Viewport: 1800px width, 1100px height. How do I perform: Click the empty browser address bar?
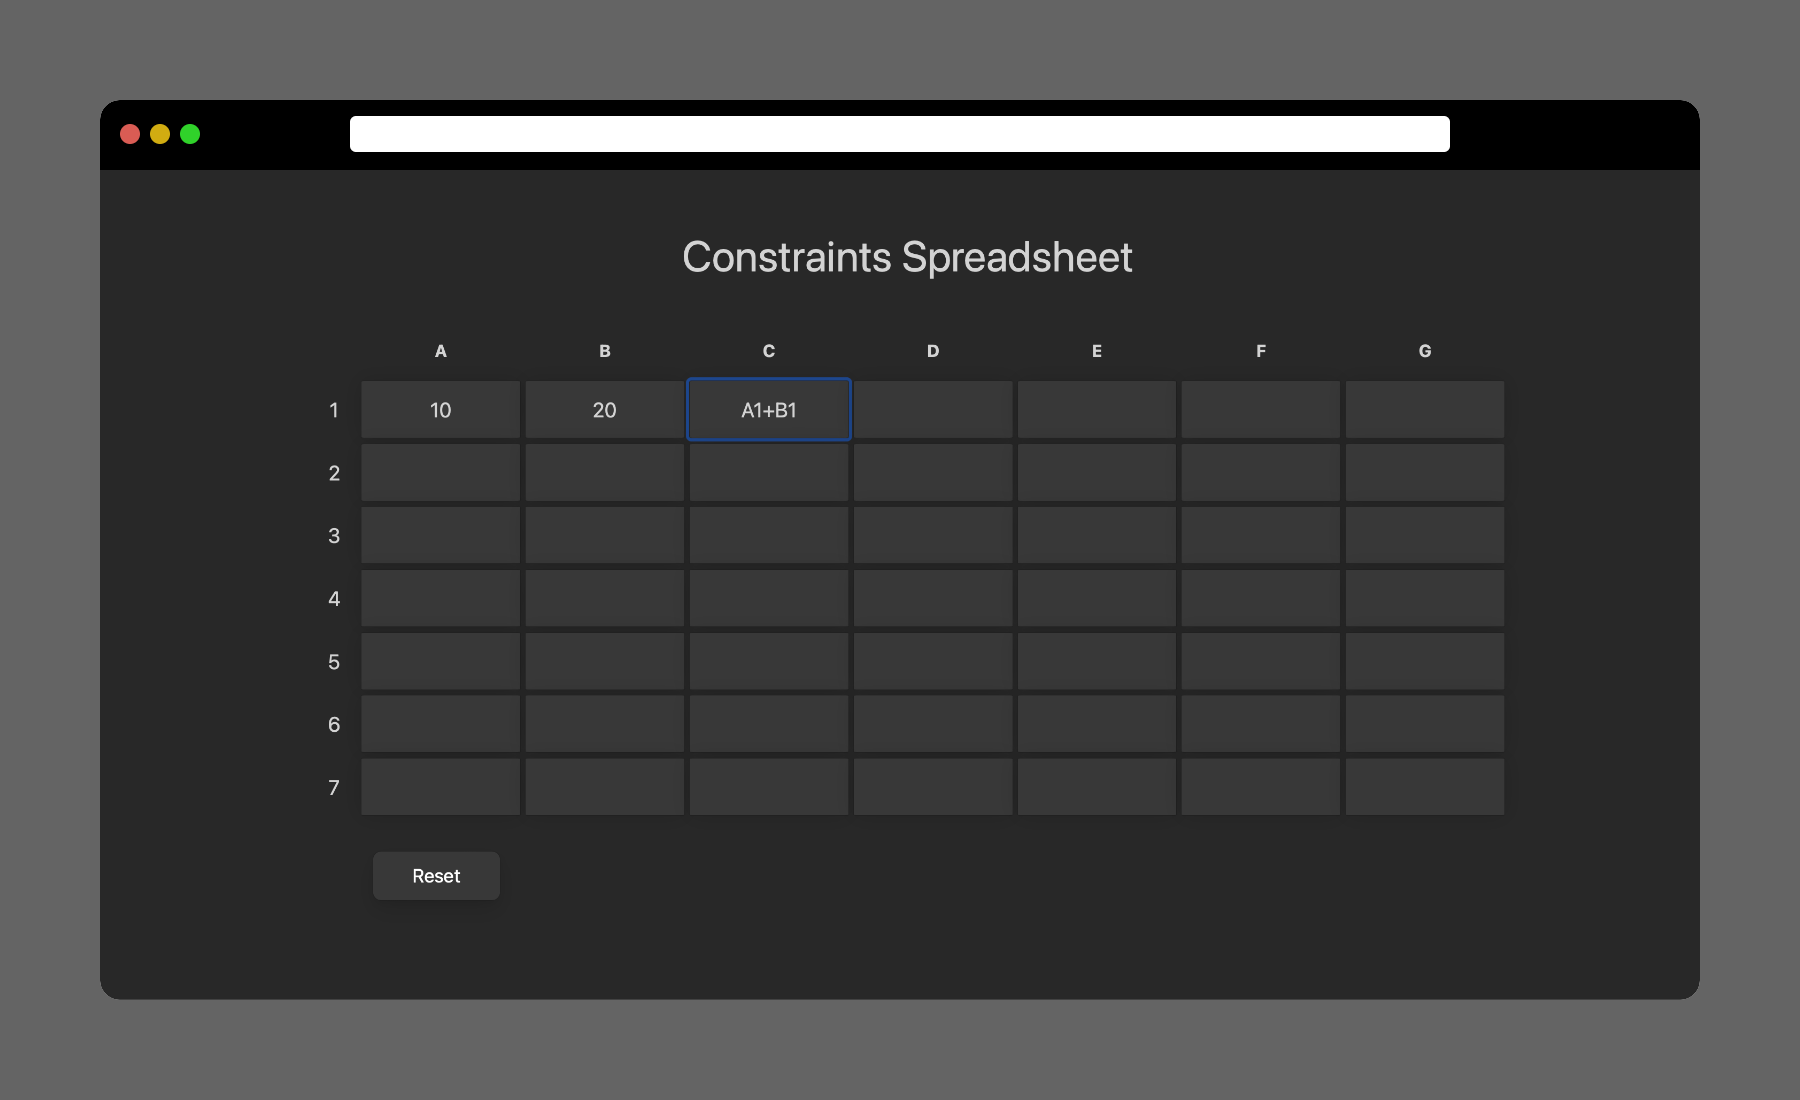[x=900, y=134]
